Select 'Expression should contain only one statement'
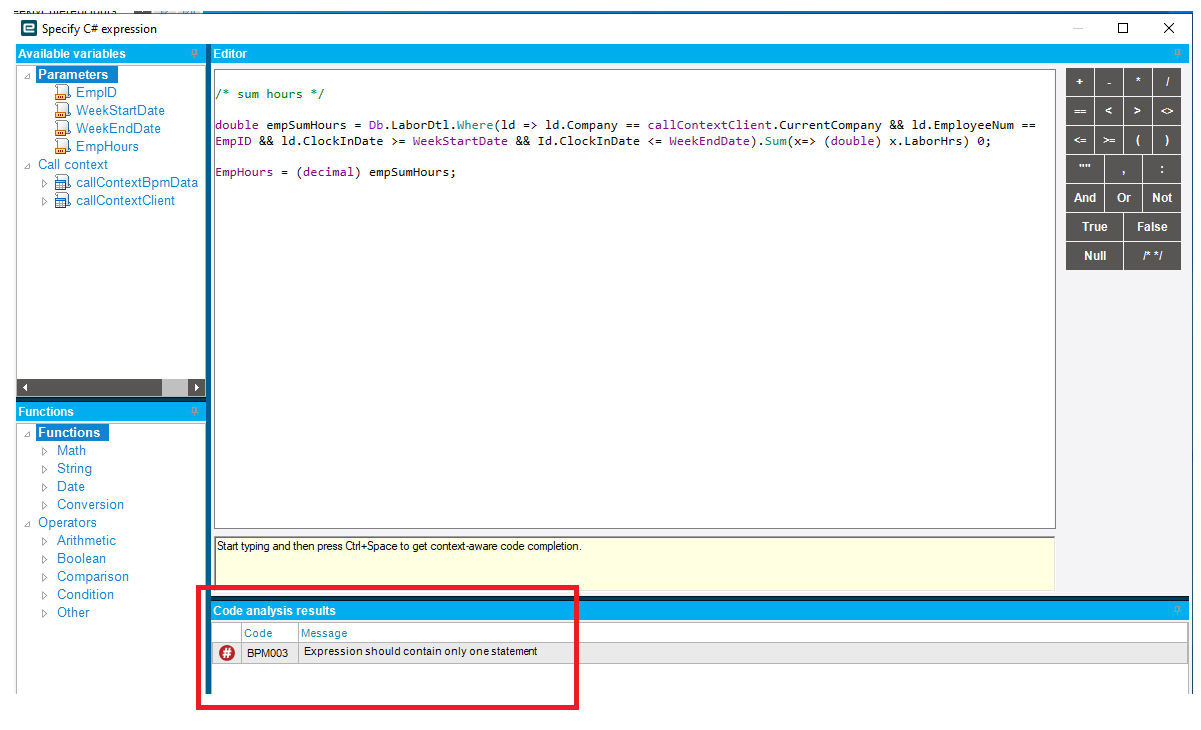 point(420,651)
